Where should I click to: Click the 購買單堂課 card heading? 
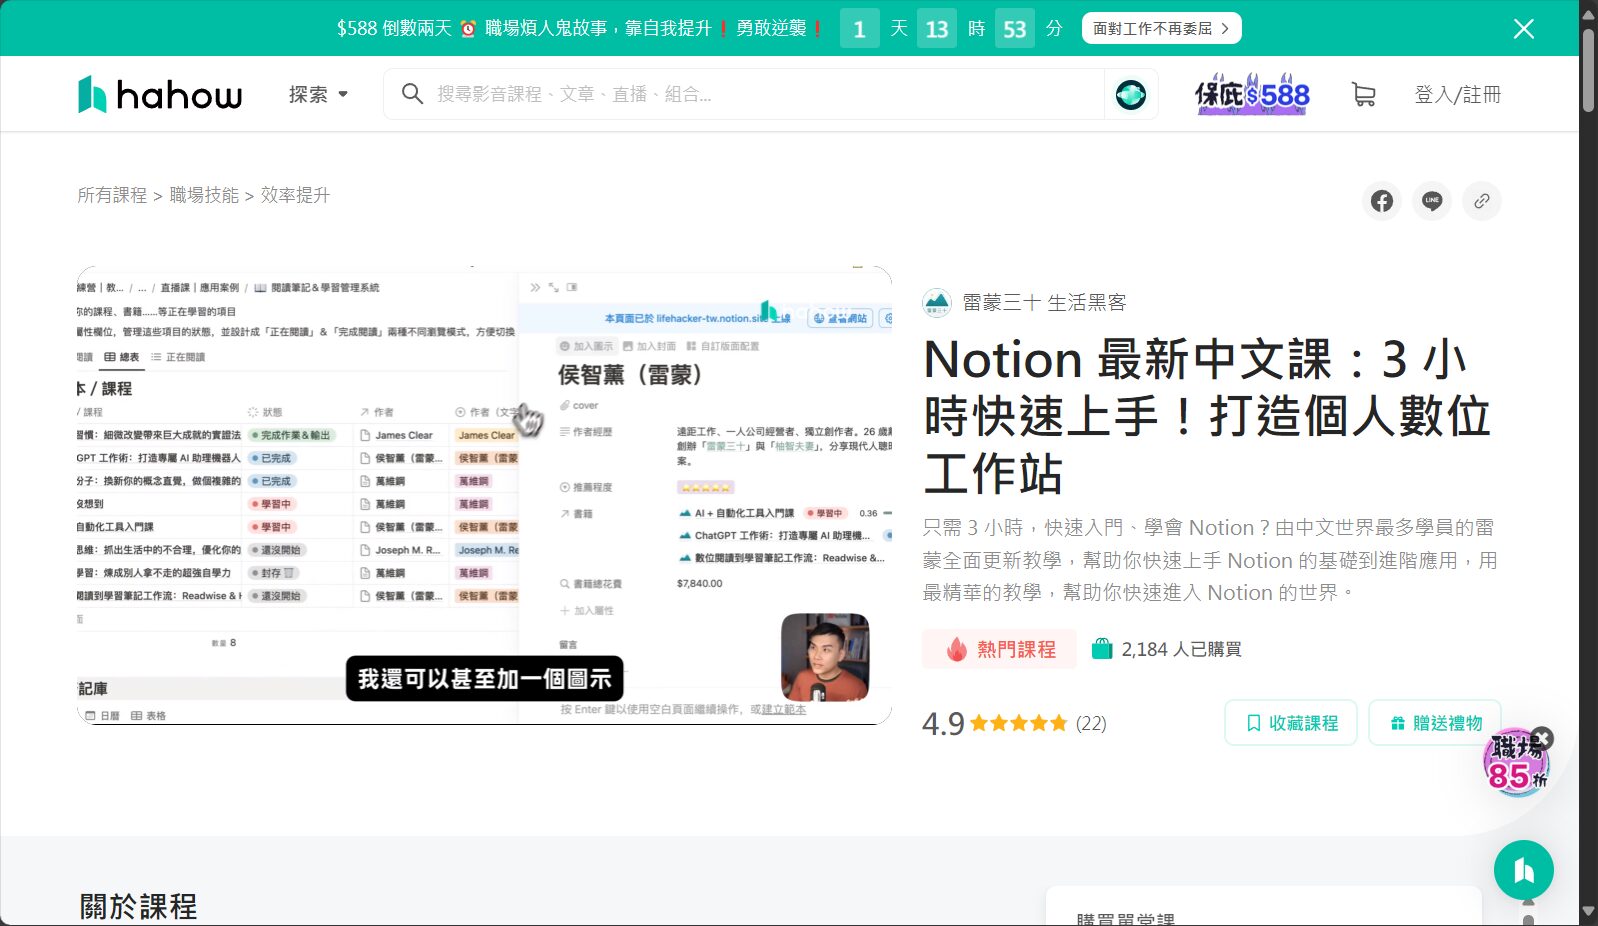(x=1125, y=918)
